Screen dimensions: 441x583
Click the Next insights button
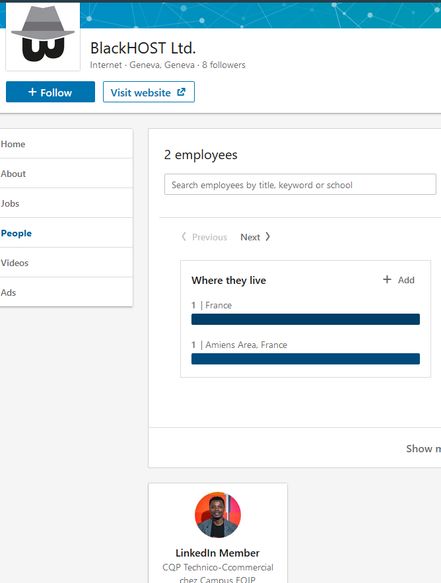tap(255, 237)
